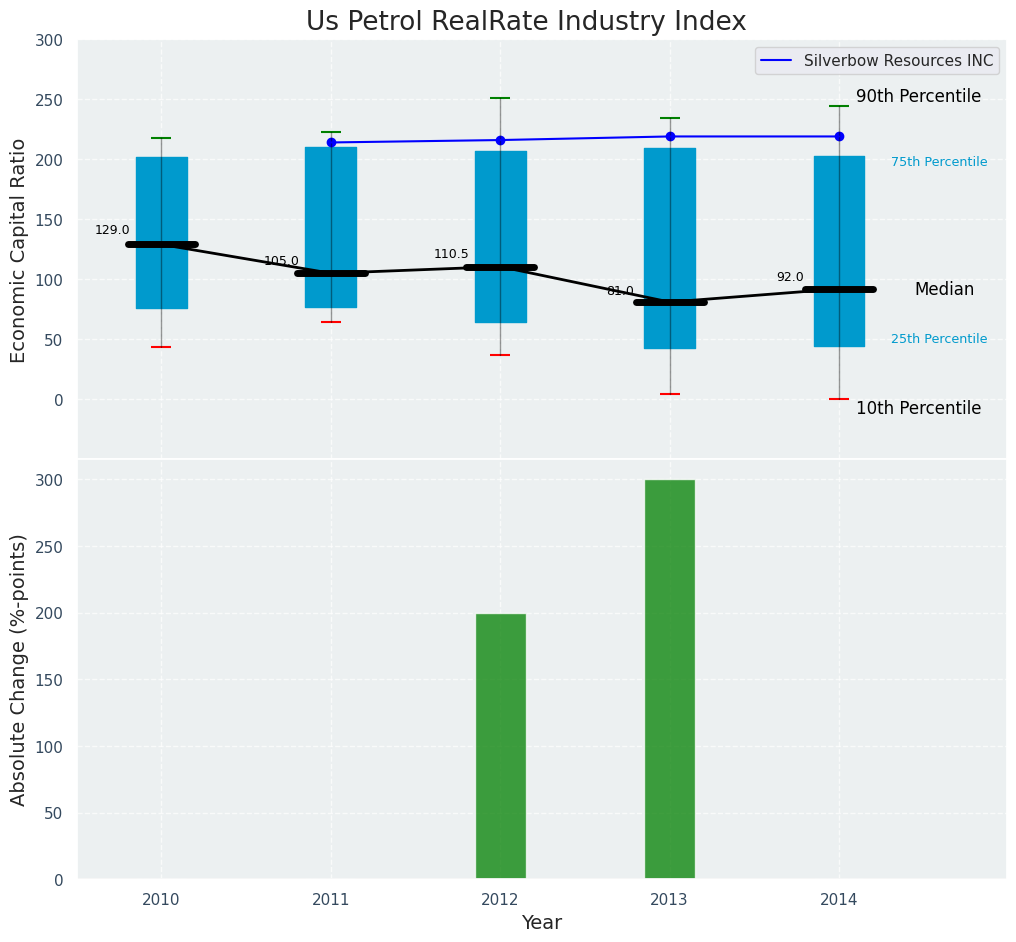Click the Median label
Screen dimensions: 1016x942
click(x=944, y=290)
